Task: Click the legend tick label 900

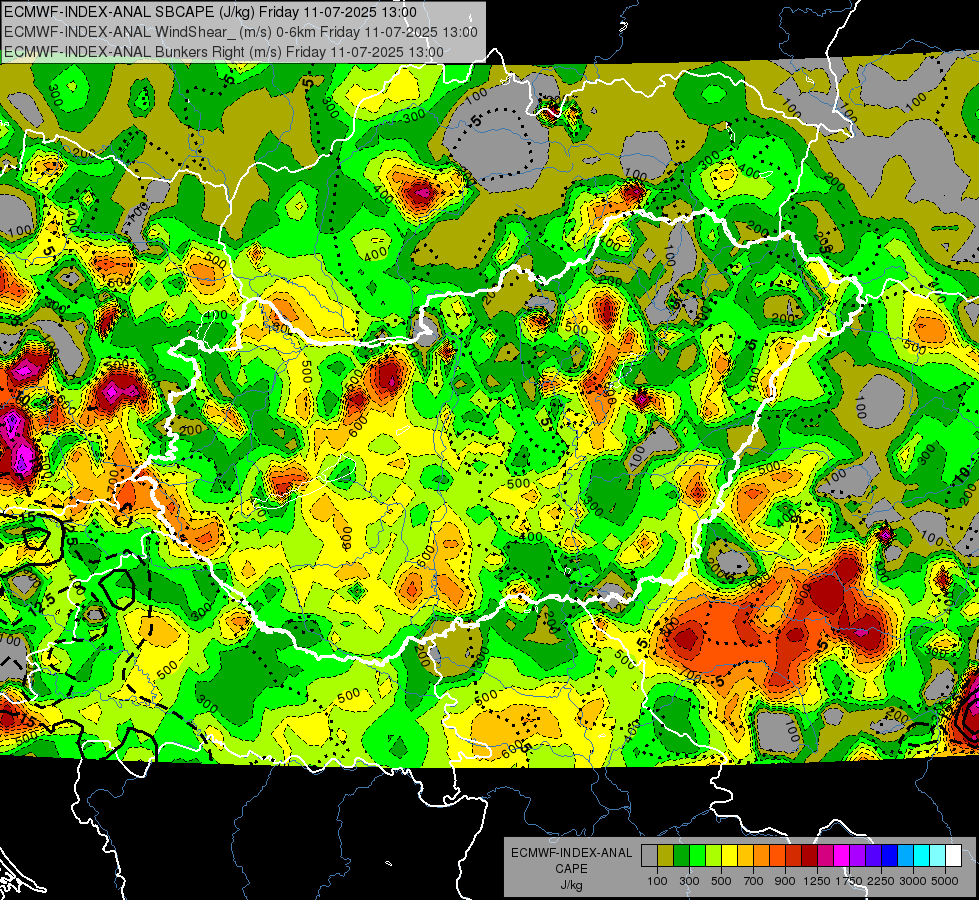Action: pos(785,881)
